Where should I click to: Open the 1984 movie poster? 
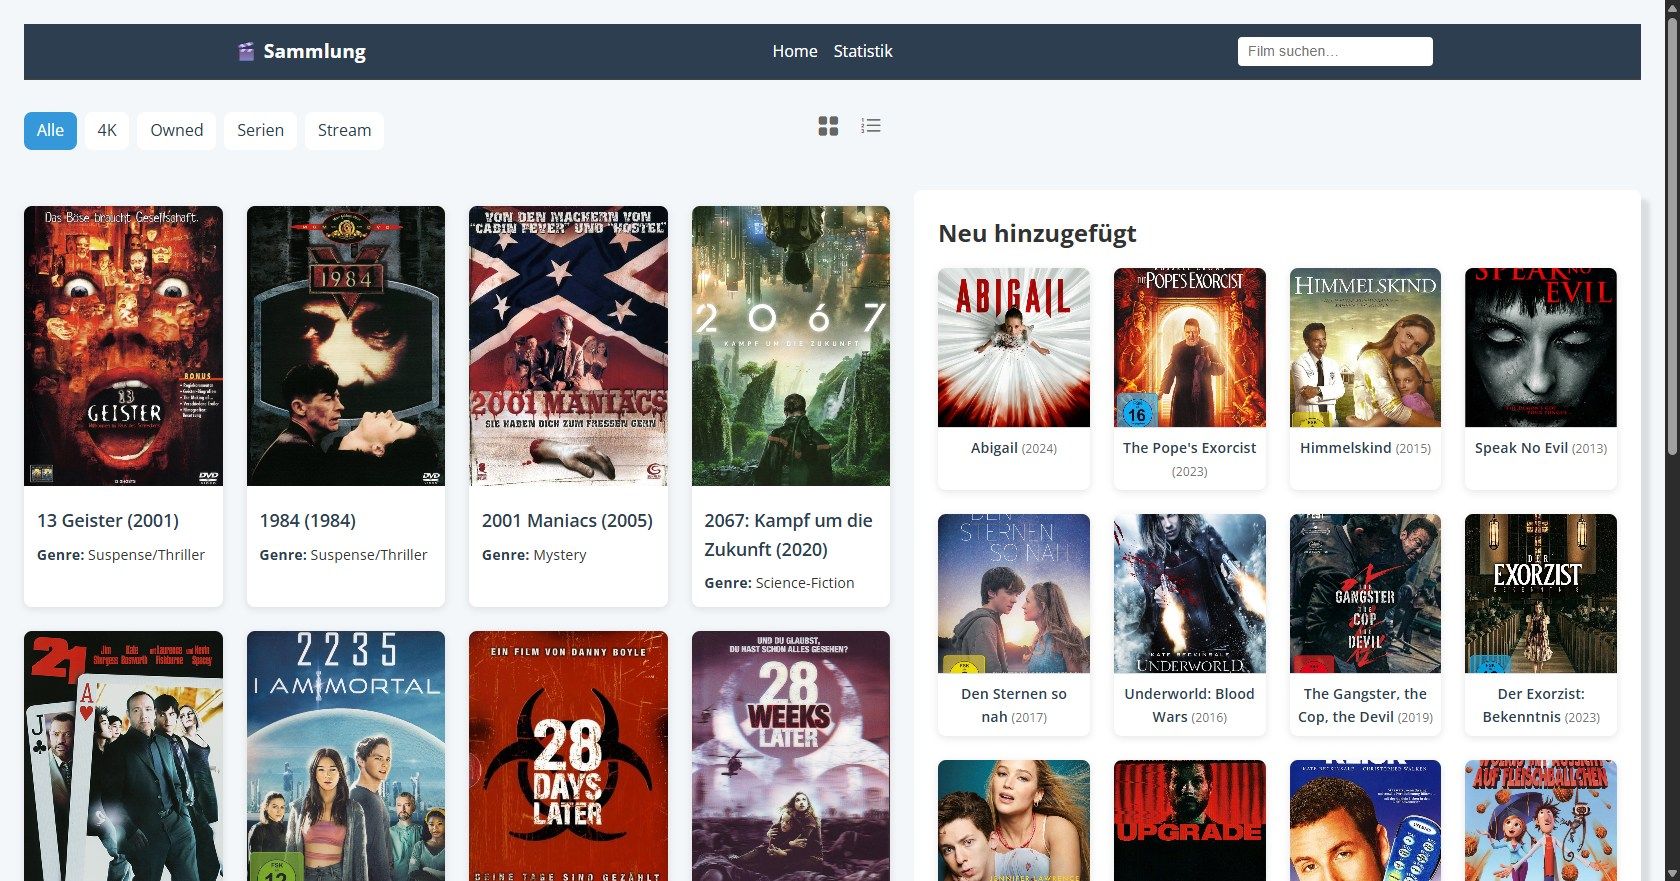346,346
